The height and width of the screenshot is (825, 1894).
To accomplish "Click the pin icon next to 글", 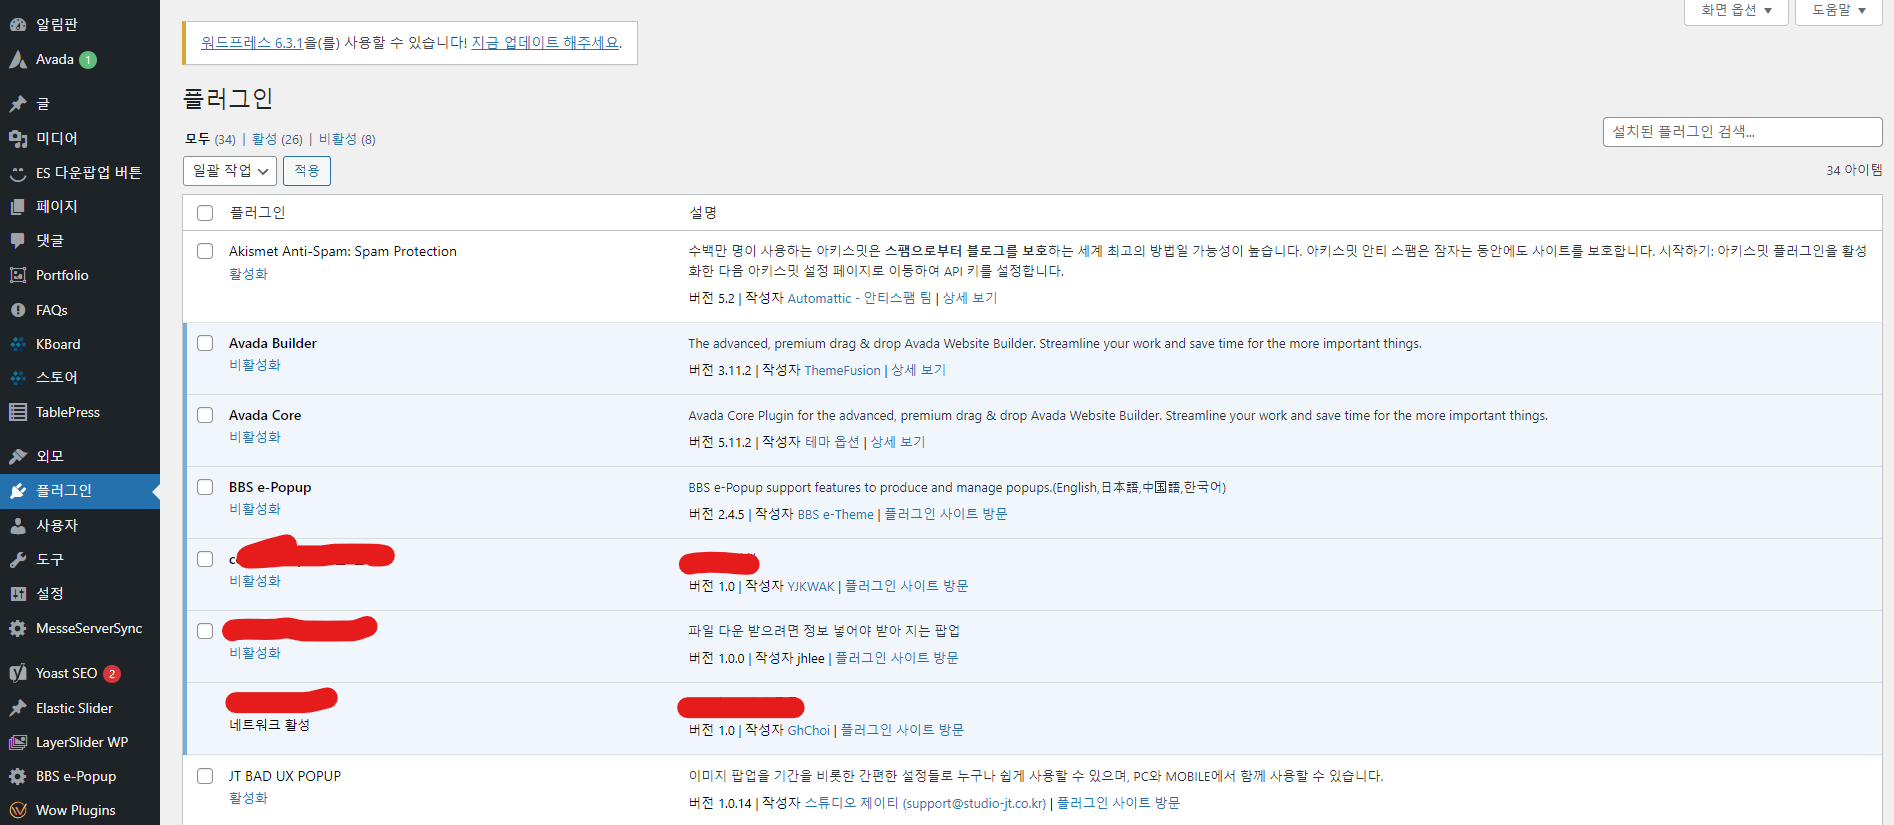I will point(18,103).
